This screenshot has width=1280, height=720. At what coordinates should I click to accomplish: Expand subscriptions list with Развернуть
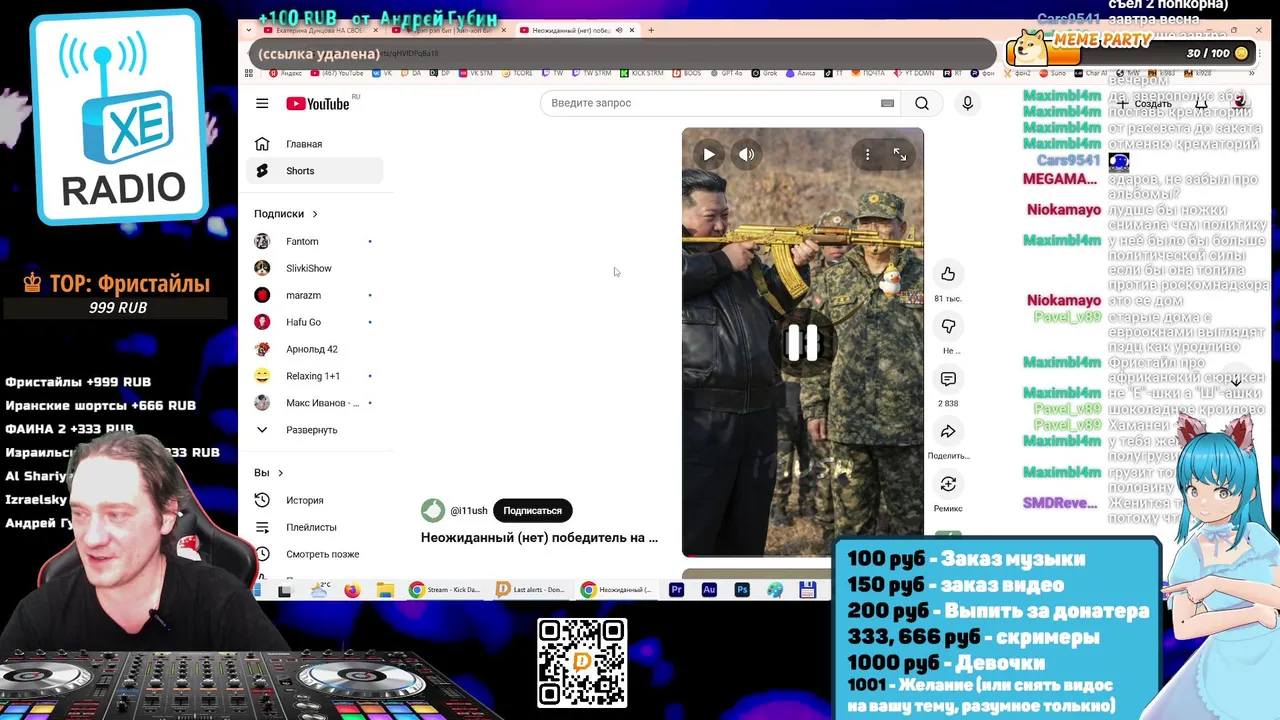tap(315, 430)
